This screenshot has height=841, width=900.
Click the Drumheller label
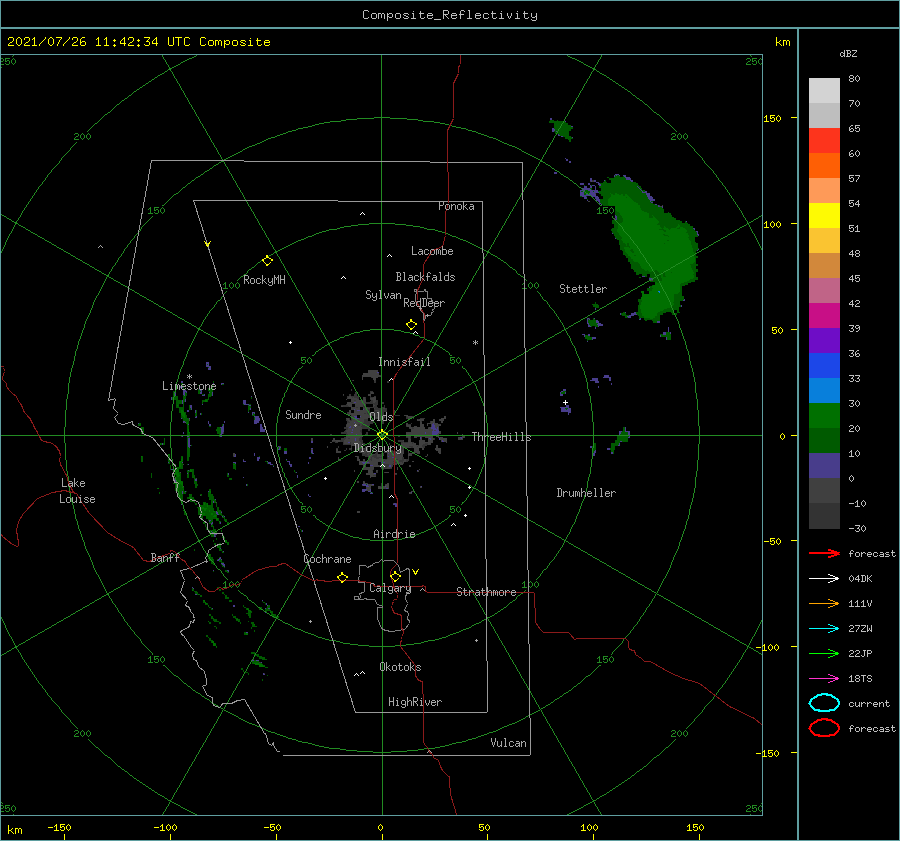click(x=586, y=493)
